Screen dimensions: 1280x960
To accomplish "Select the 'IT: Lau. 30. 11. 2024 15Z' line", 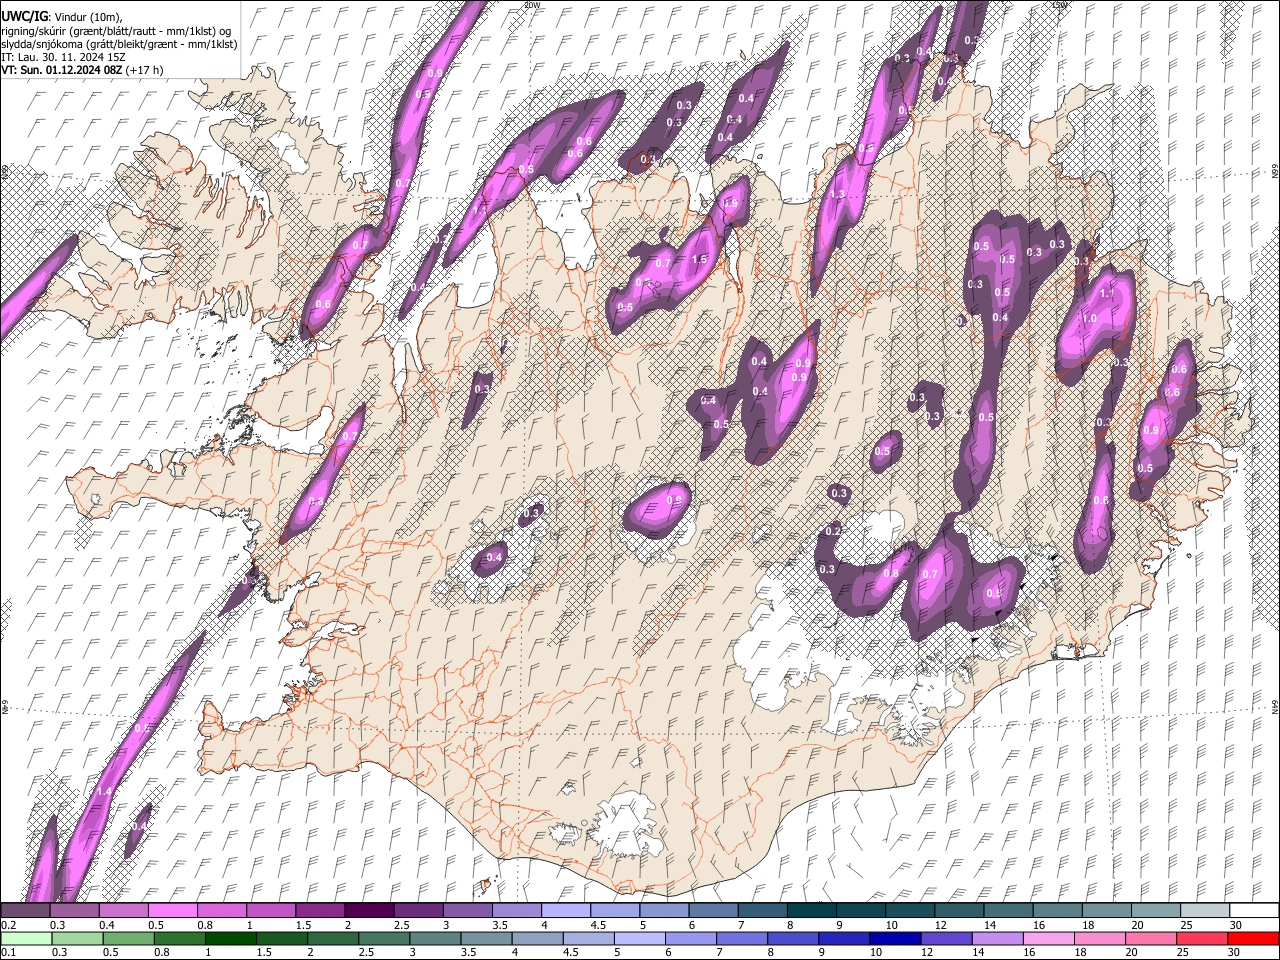I will [63, 57].
